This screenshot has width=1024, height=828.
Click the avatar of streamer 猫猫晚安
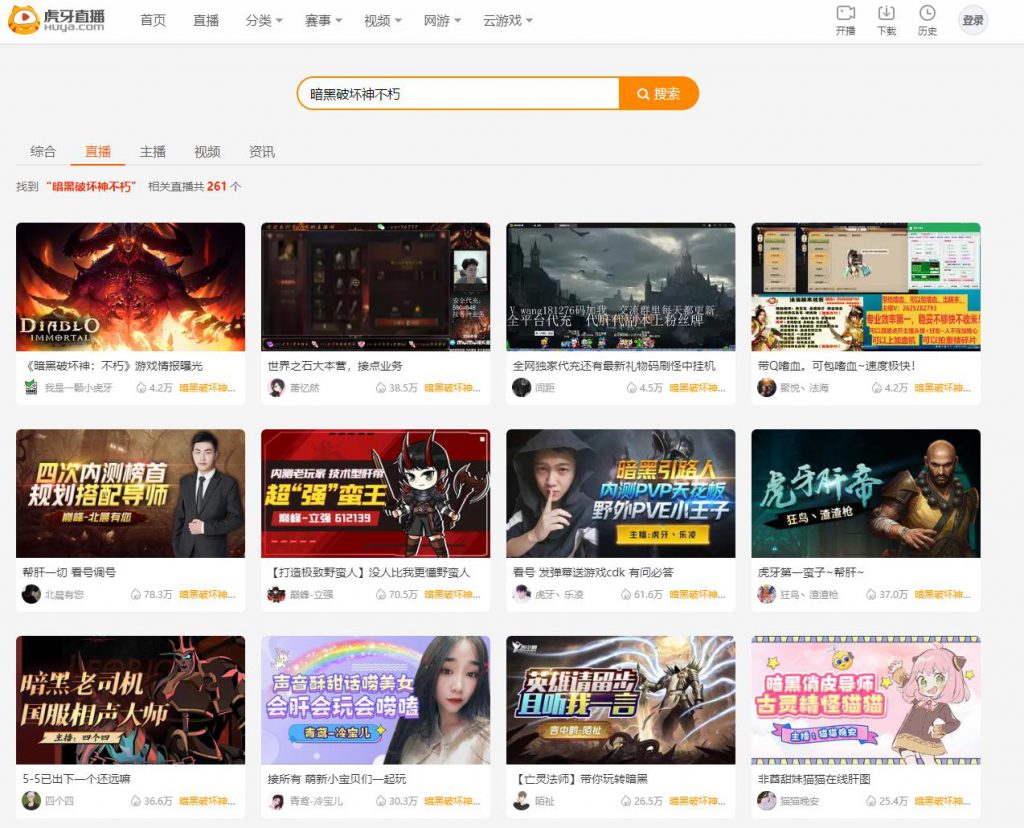pos(766,801)
